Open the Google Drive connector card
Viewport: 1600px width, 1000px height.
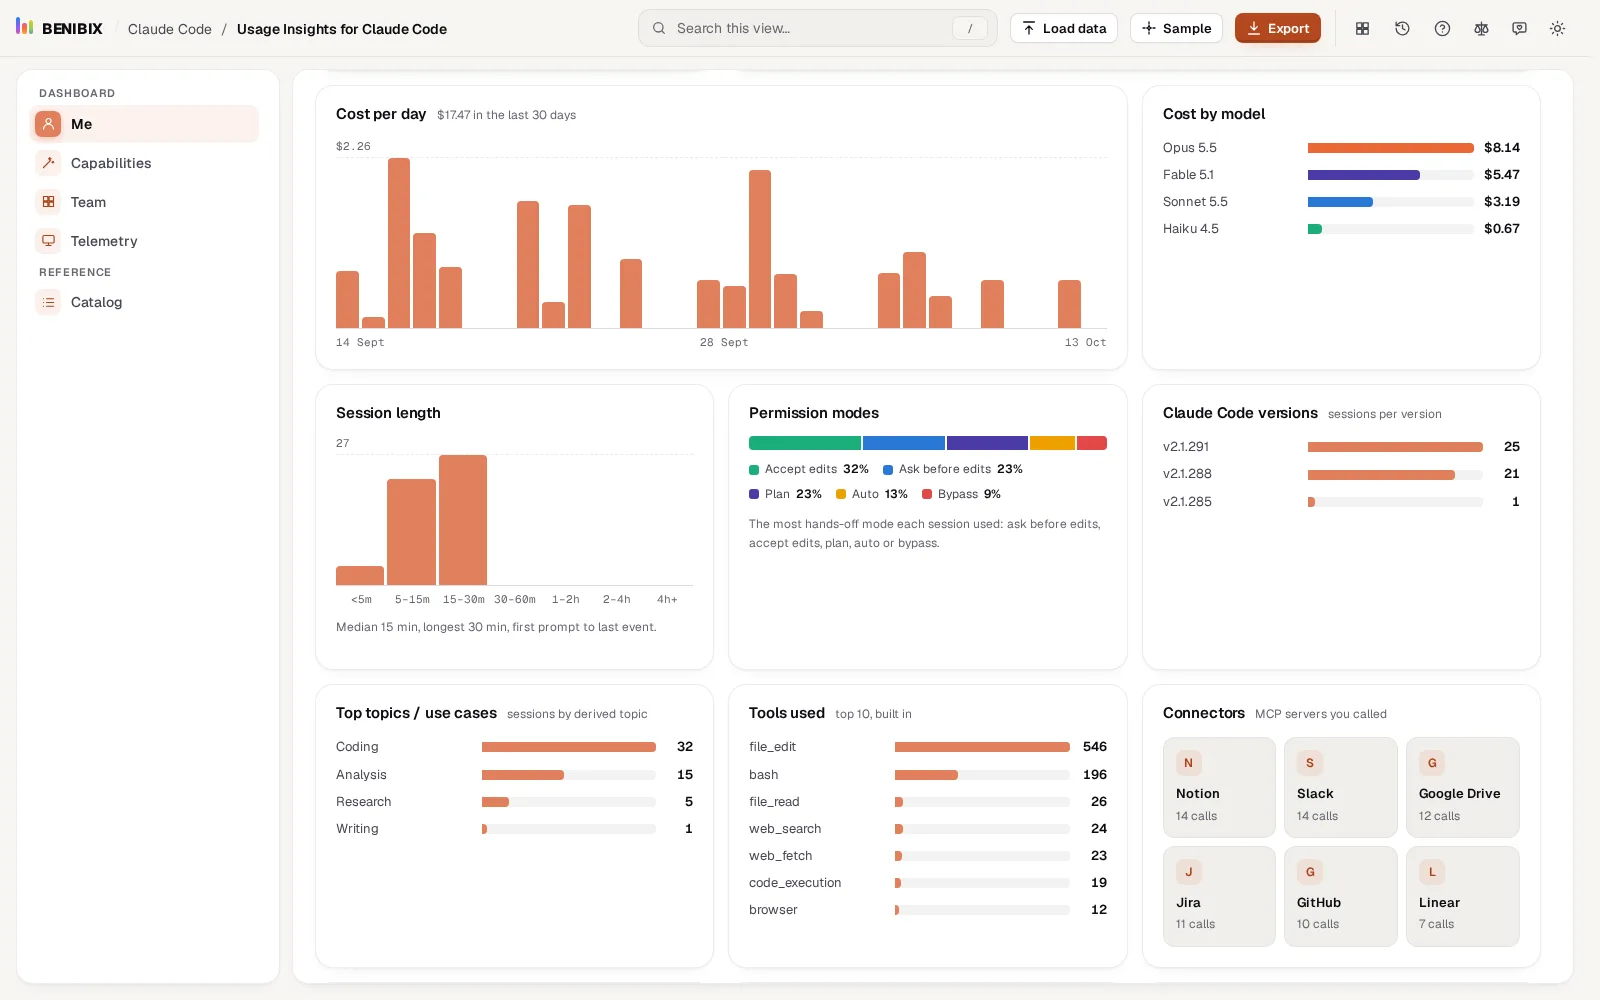(x=1462, y=787)
